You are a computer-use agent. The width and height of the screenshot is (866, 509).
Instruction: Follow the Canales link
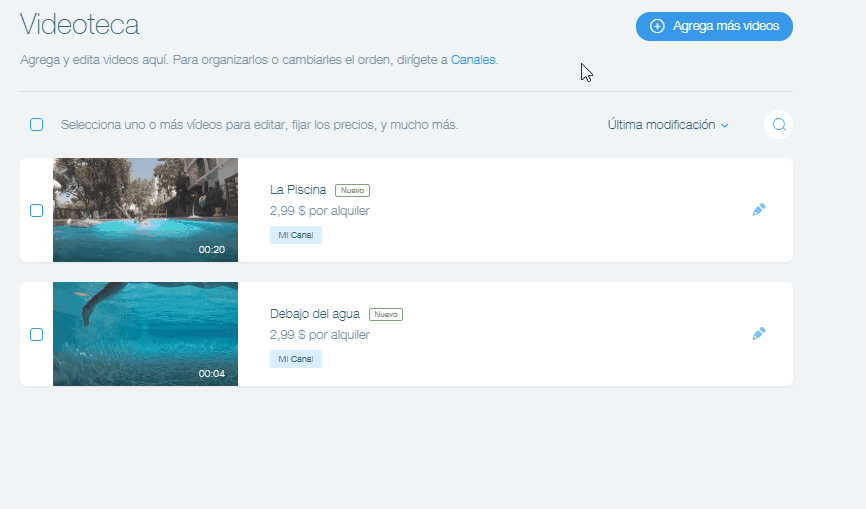pyautogui.click(x=473, y=60)
